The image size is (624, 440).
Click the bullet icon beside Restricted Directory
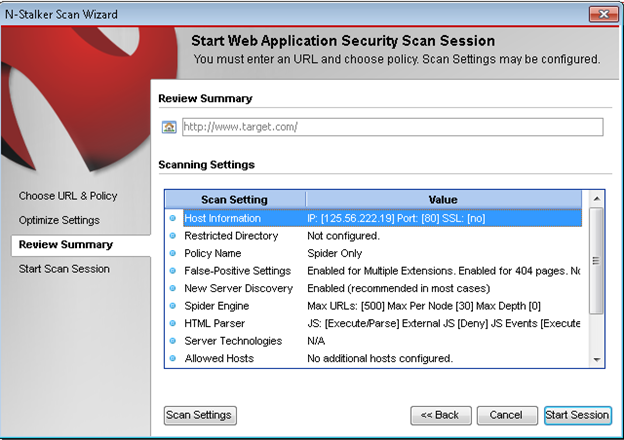(x=173, y=236)
